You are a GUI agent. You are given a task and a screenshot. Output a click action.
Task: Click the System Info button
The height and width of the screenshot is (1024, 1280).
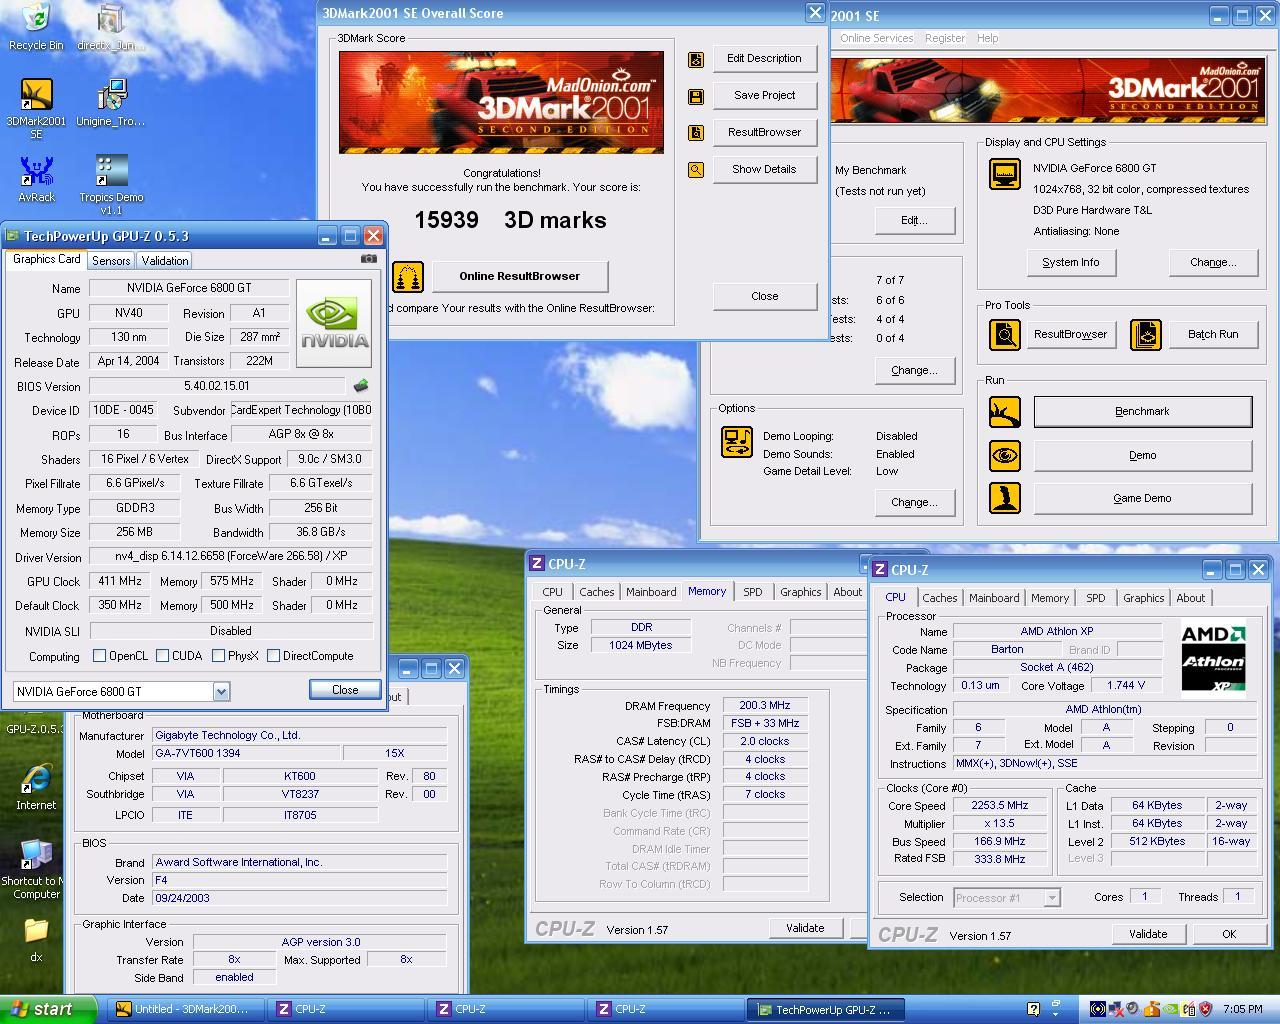click(x=1070, y=263)
